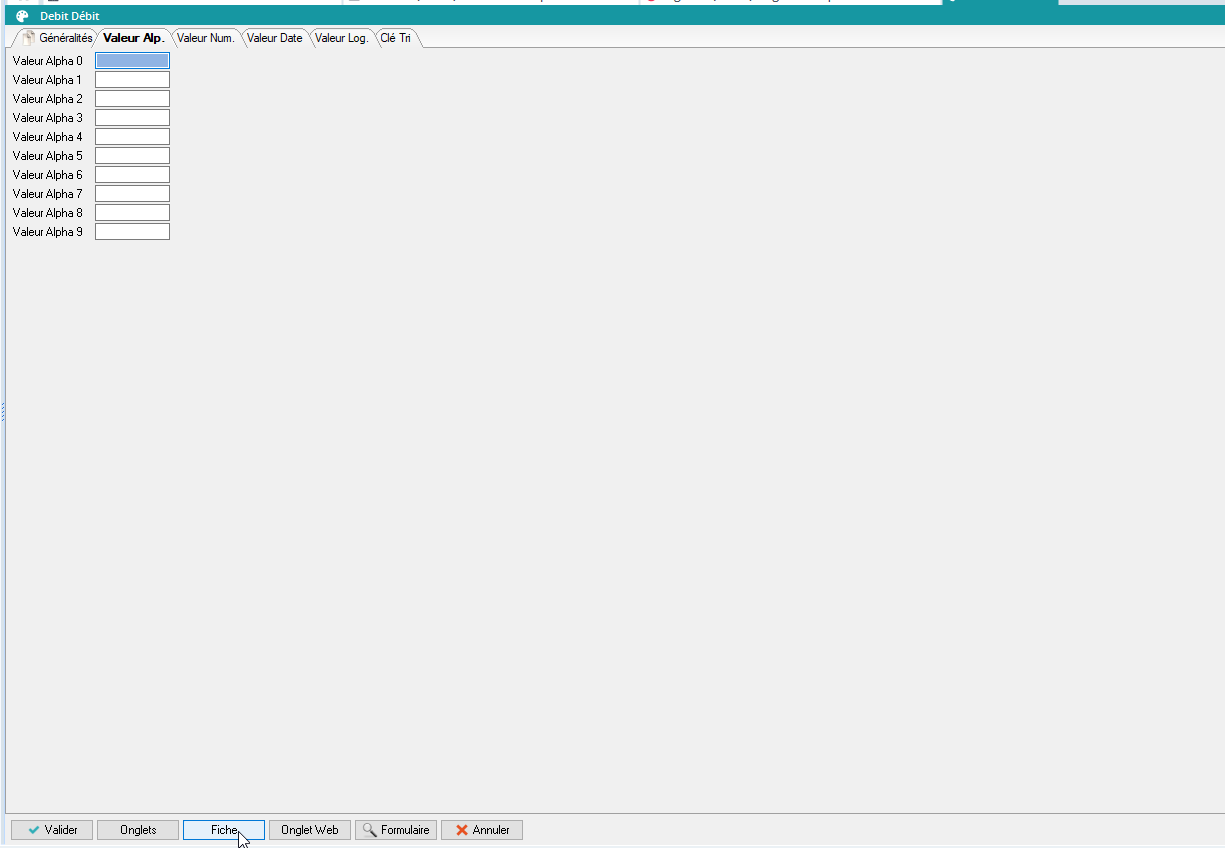Viewport: 1225px width, 848px height.
Task: Click into the Valeur Alpha 1 field
Action: 132,80
